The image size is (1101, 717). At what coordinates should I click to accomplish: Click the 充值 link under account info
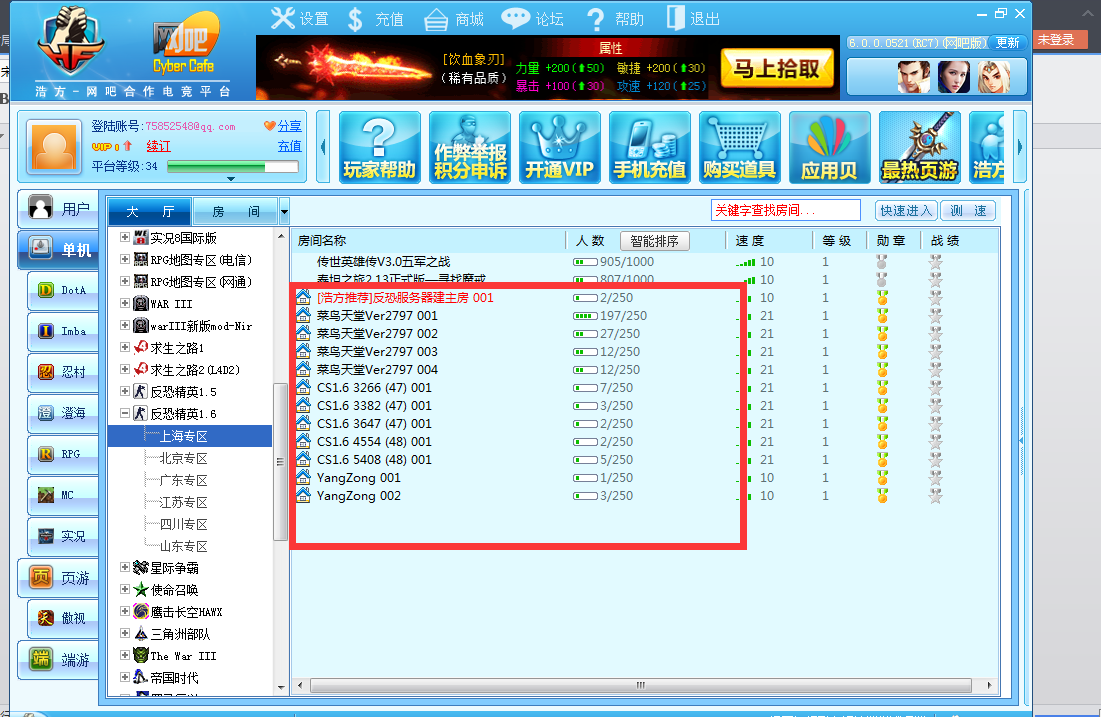pos(289,146)
